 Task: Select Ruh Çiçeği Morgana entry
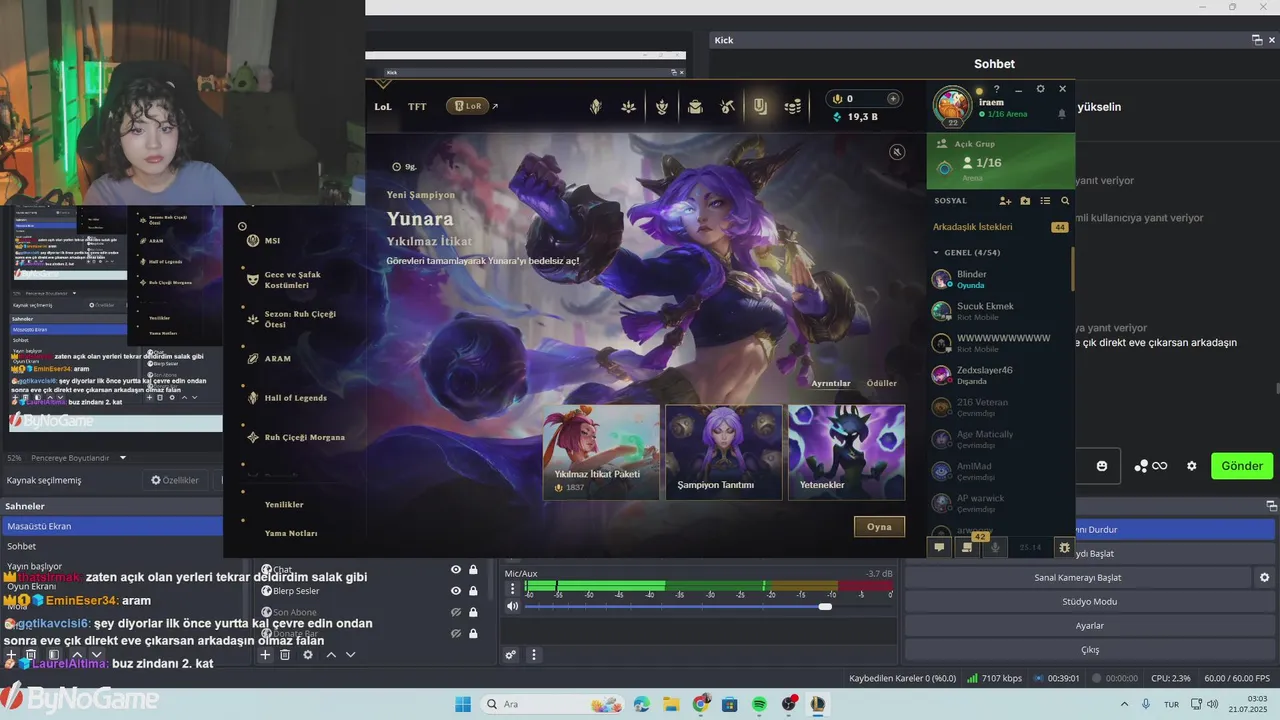(x=304, y=437)
